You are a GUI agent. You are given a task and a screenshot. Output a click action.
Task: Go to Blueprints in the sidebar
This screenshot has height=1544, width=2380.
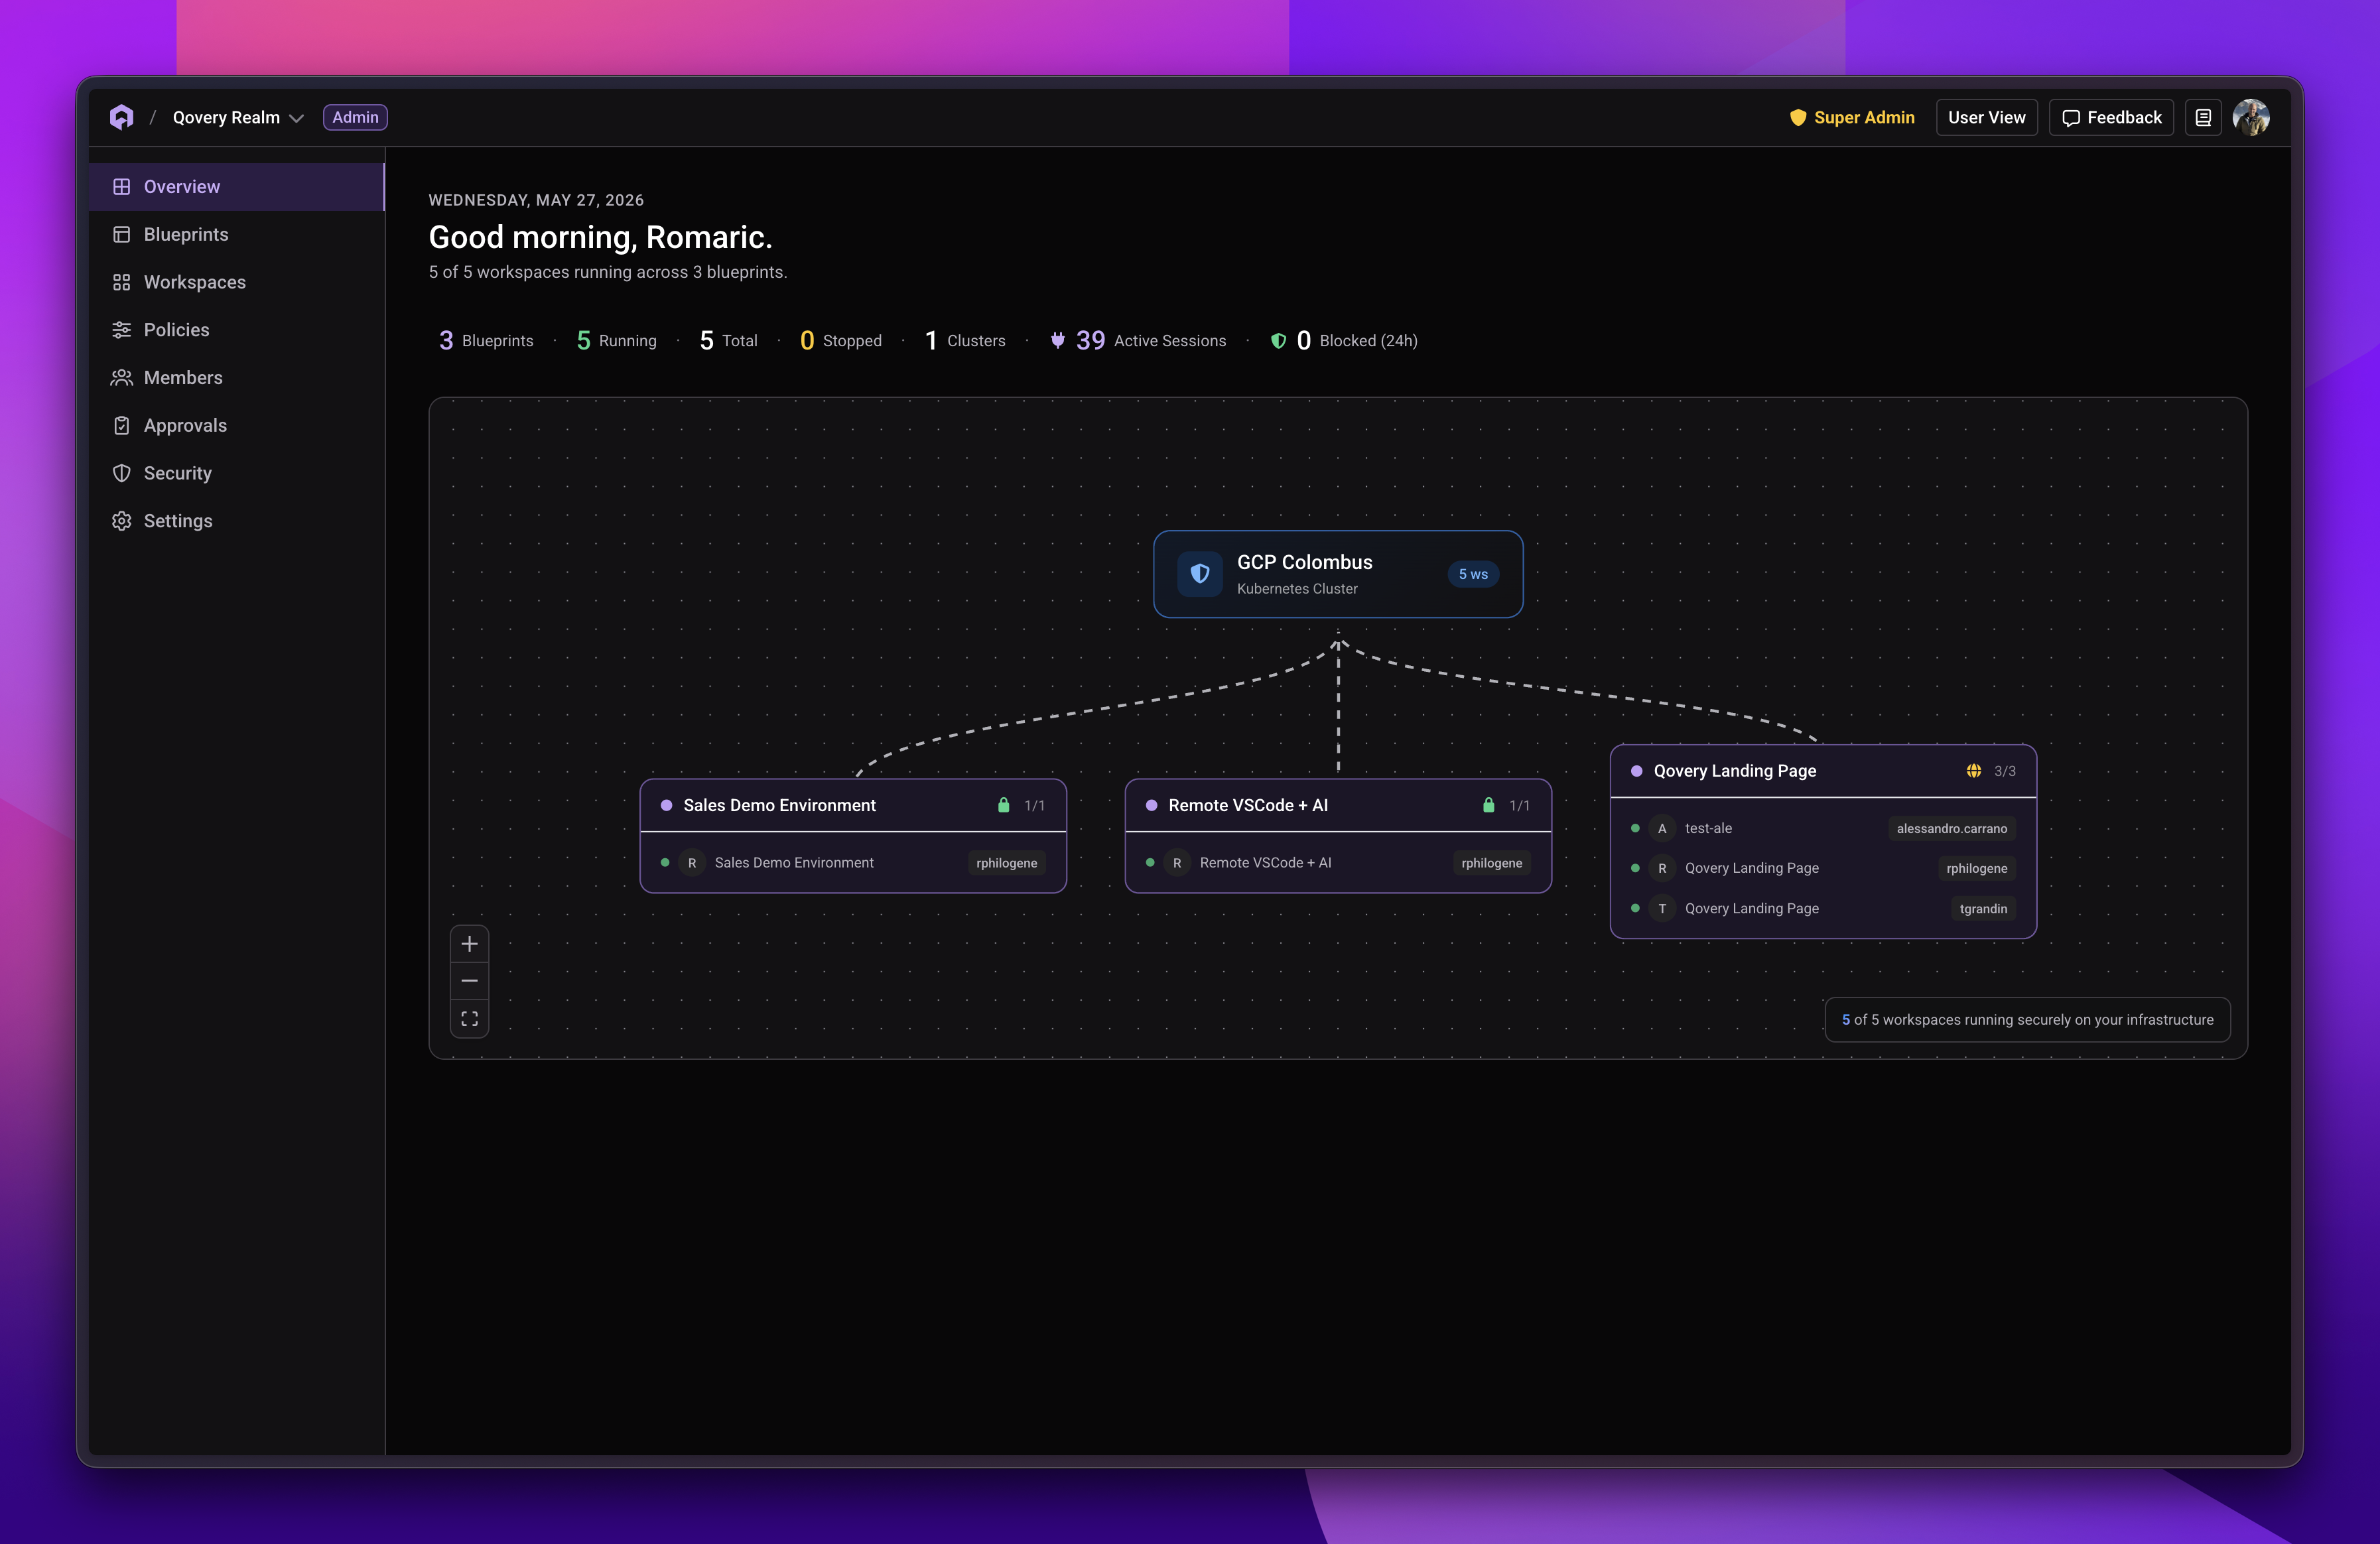[237, 234]
